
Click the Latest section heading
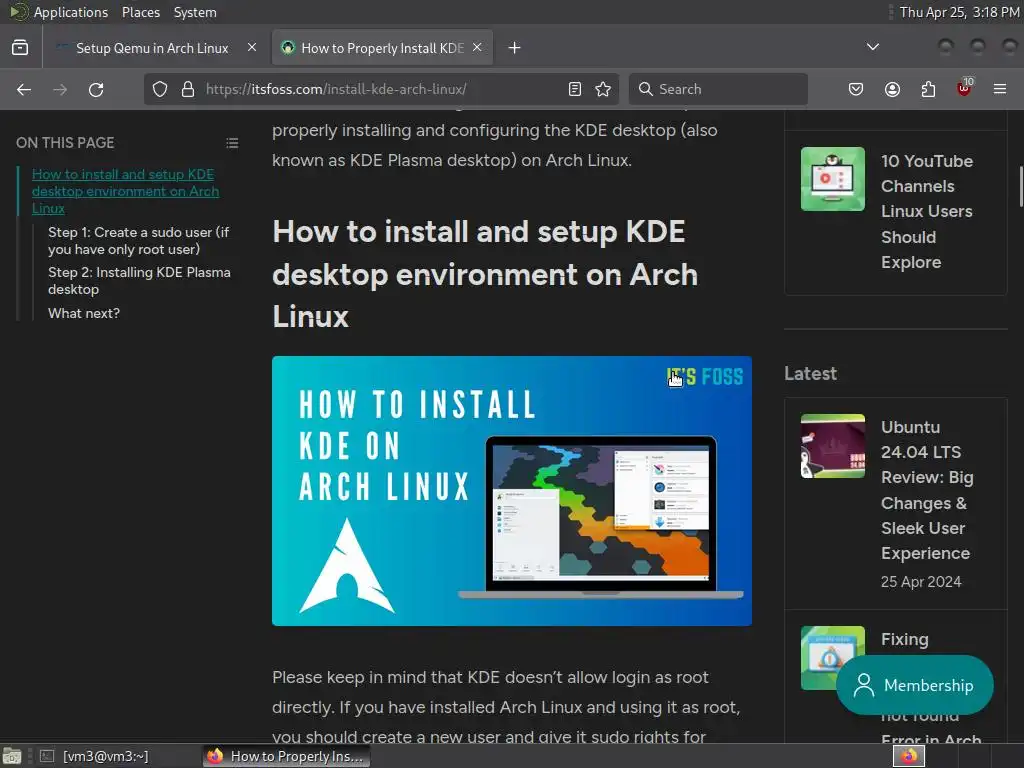tap(810, 374)
